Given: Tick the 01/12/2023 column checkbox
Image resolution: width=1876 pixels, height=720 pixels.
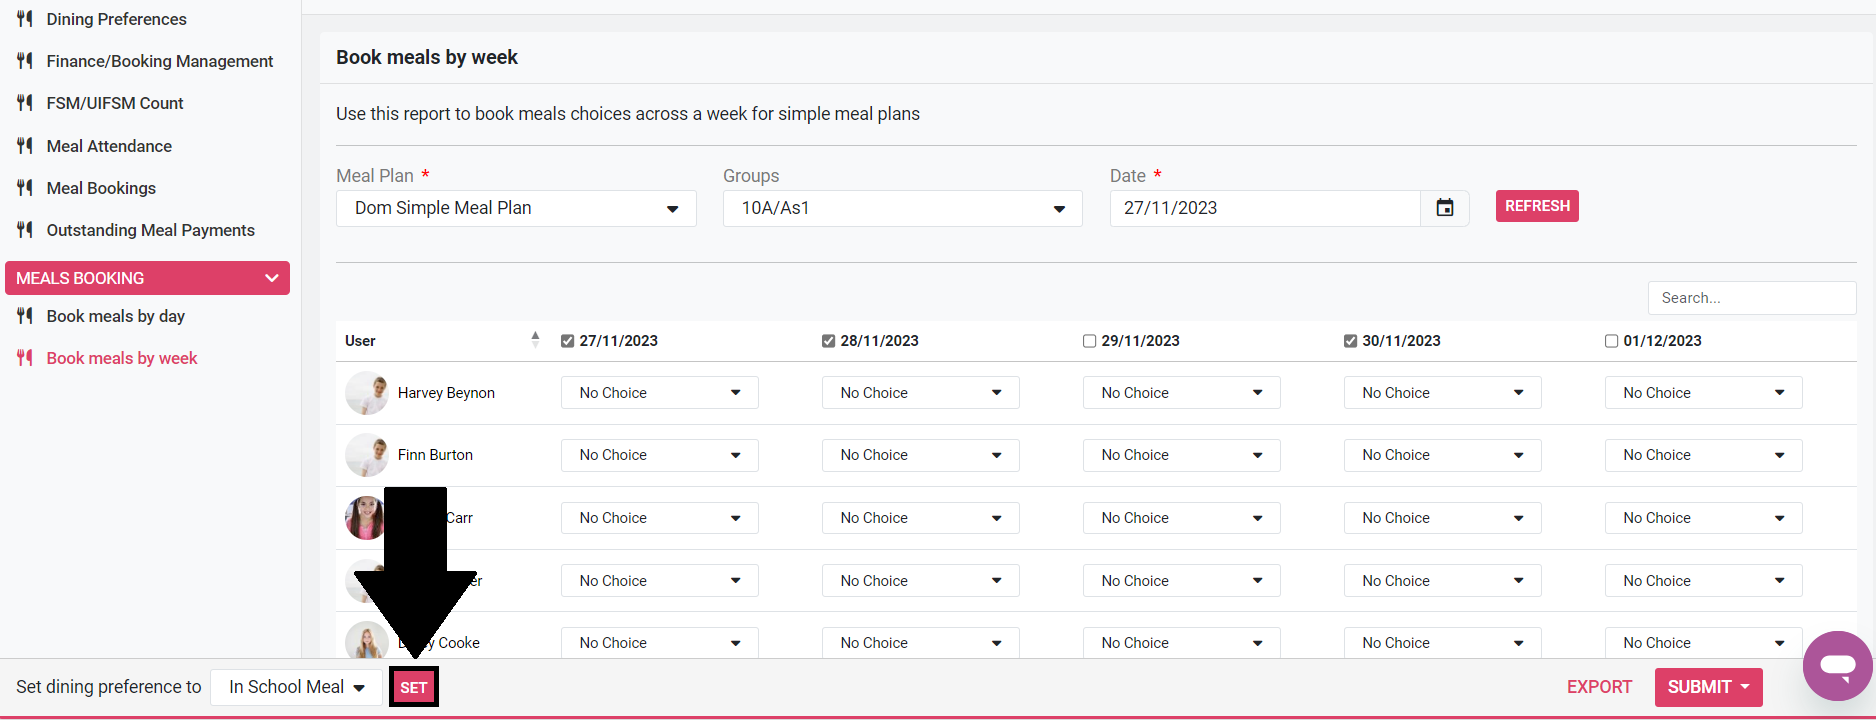Looking at the screenshot, I should pos(1611,341).
